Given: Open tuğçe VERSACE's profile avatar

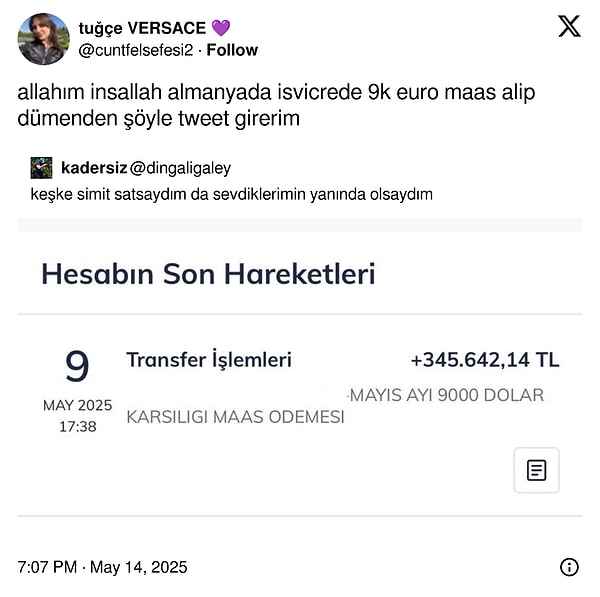Looking at the screenshot, I should [43, 39].
